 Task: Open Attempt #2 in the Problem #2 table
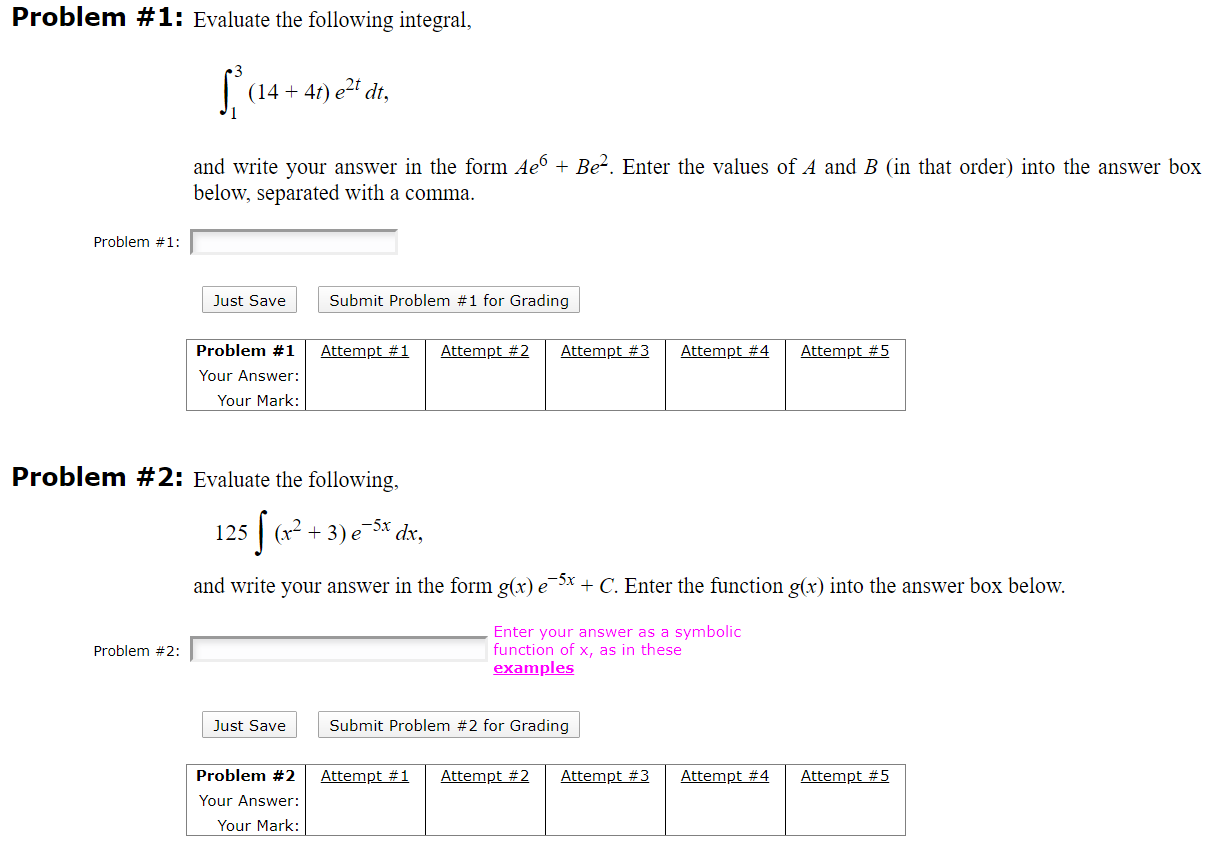pyautogui.click(x=485, y=775)
